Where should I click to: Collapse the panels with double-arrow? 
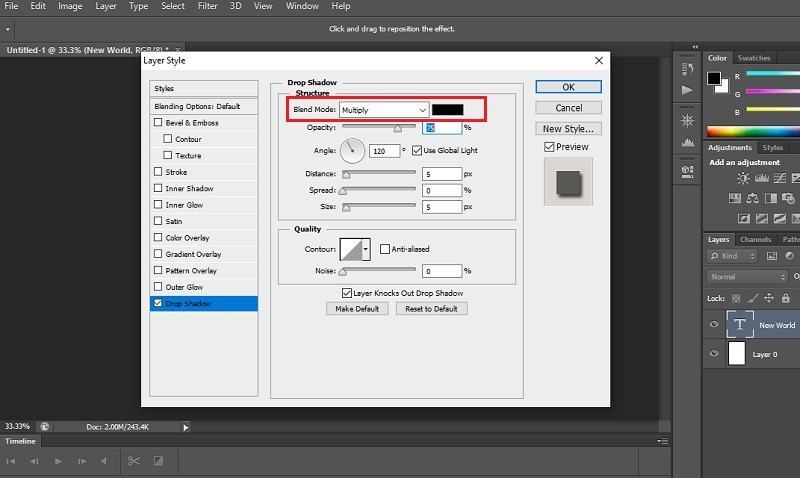pyautogui.click(x=695, y=47)
